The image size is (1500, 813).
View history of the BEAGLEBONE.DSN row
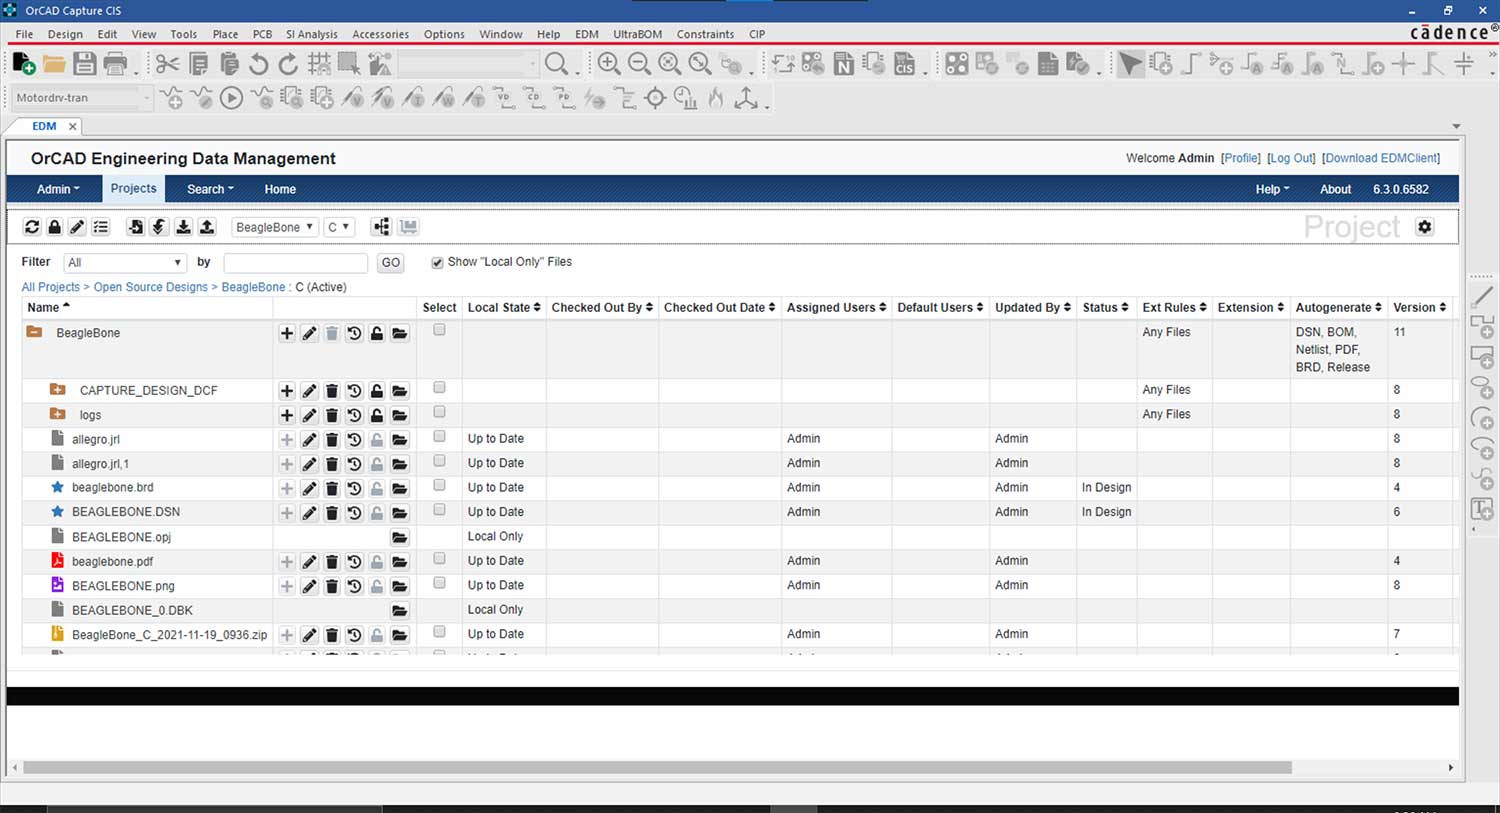[x=354, y=513]
